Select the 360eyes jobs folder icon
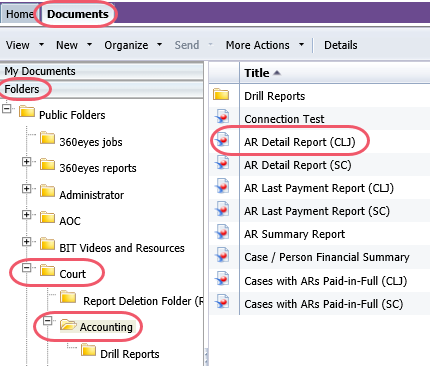This screenshot has width=430, height=366. (47, 138)
